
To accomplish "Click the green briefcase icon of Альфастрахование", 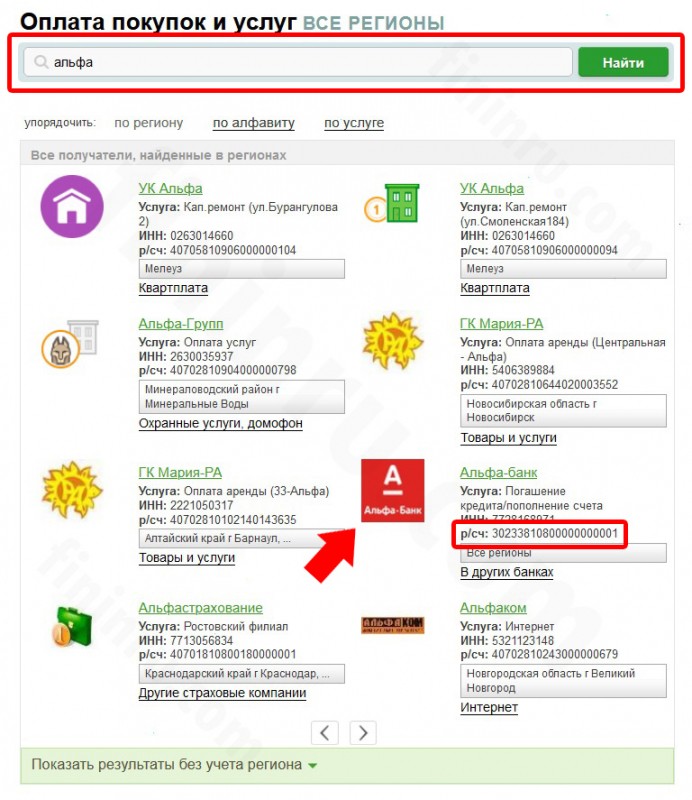I will (72, 627).
